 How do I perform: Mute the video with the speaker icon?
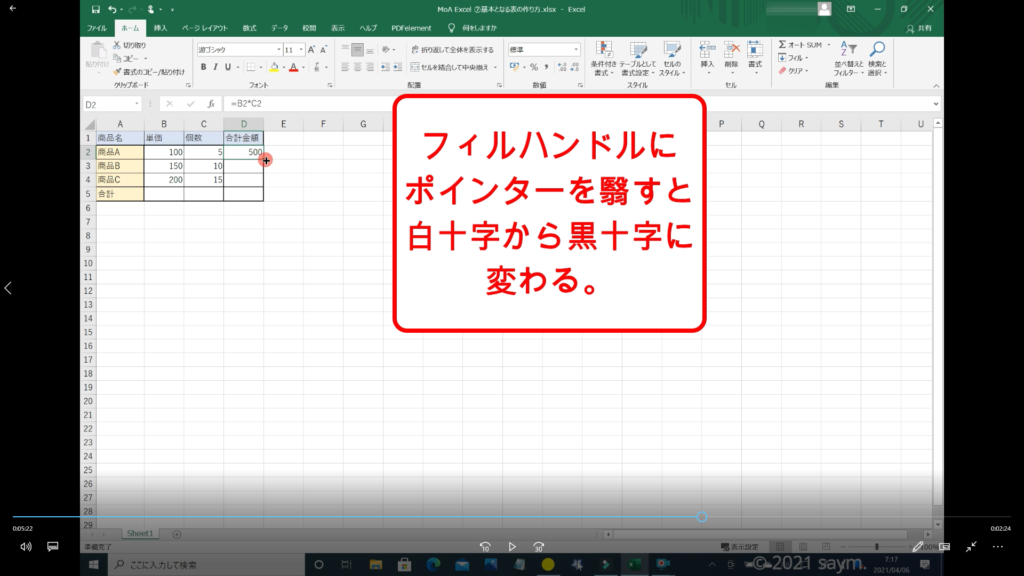pyautogui.click(x=26, y=547)
